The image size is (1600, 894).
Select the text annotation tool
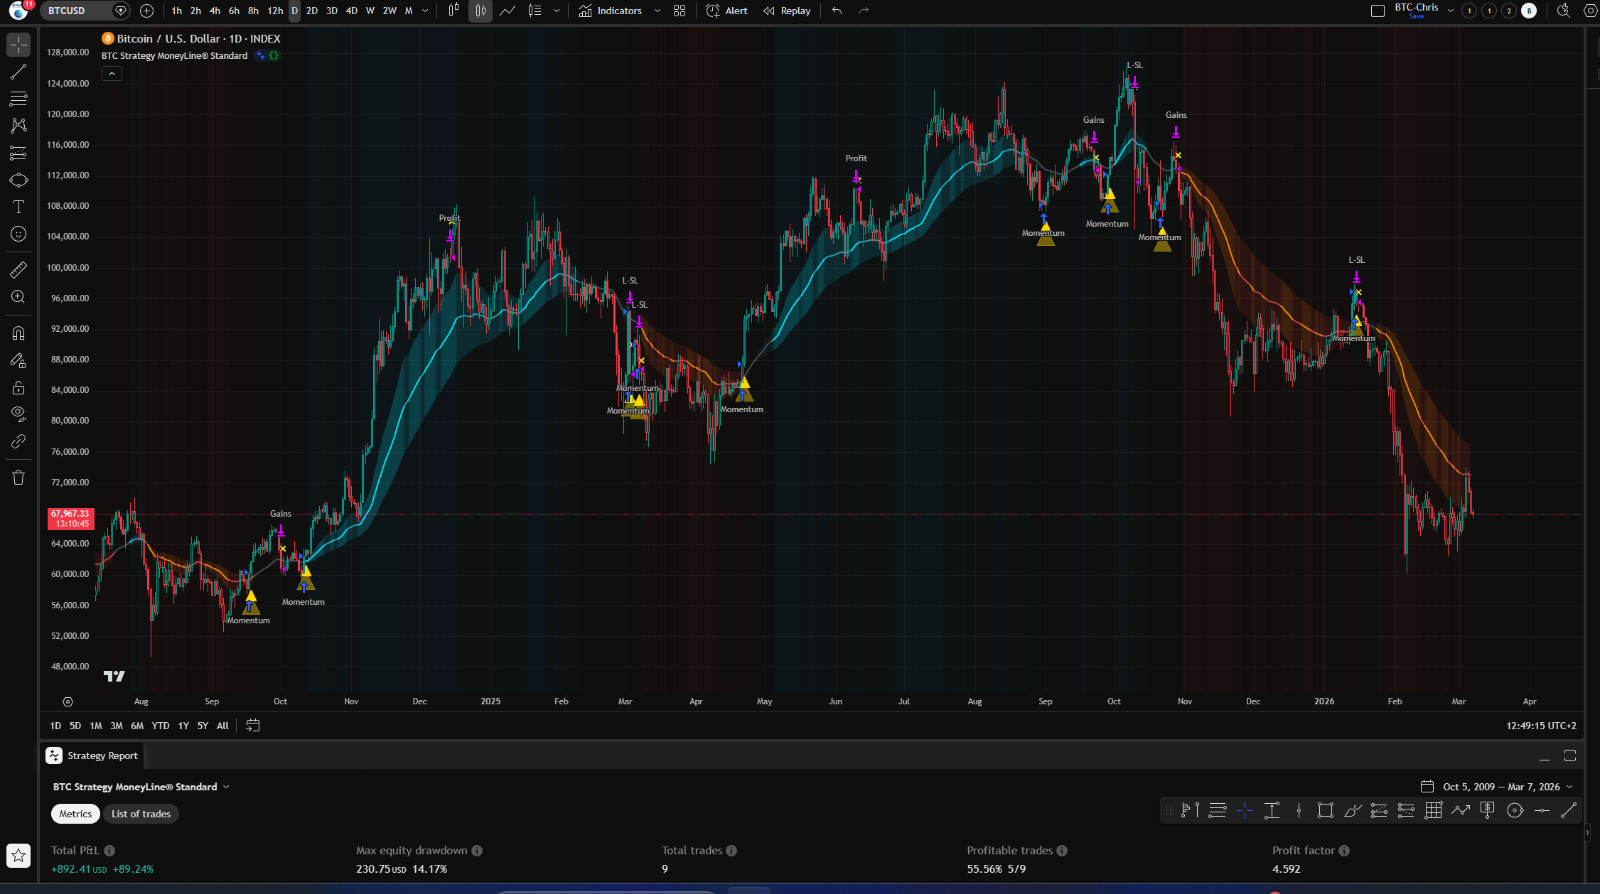coord(18,207)
